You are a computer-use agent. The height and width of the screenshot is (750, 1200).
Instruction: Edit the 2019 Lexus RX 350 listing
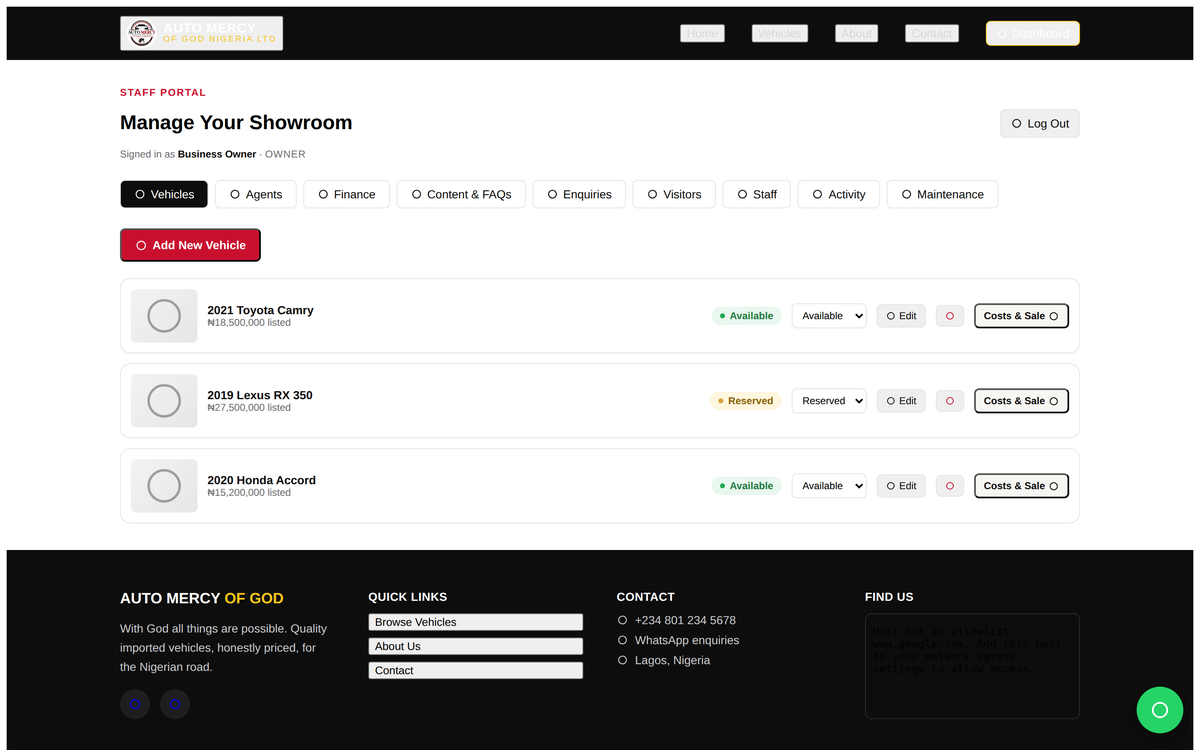click(901, 401)
